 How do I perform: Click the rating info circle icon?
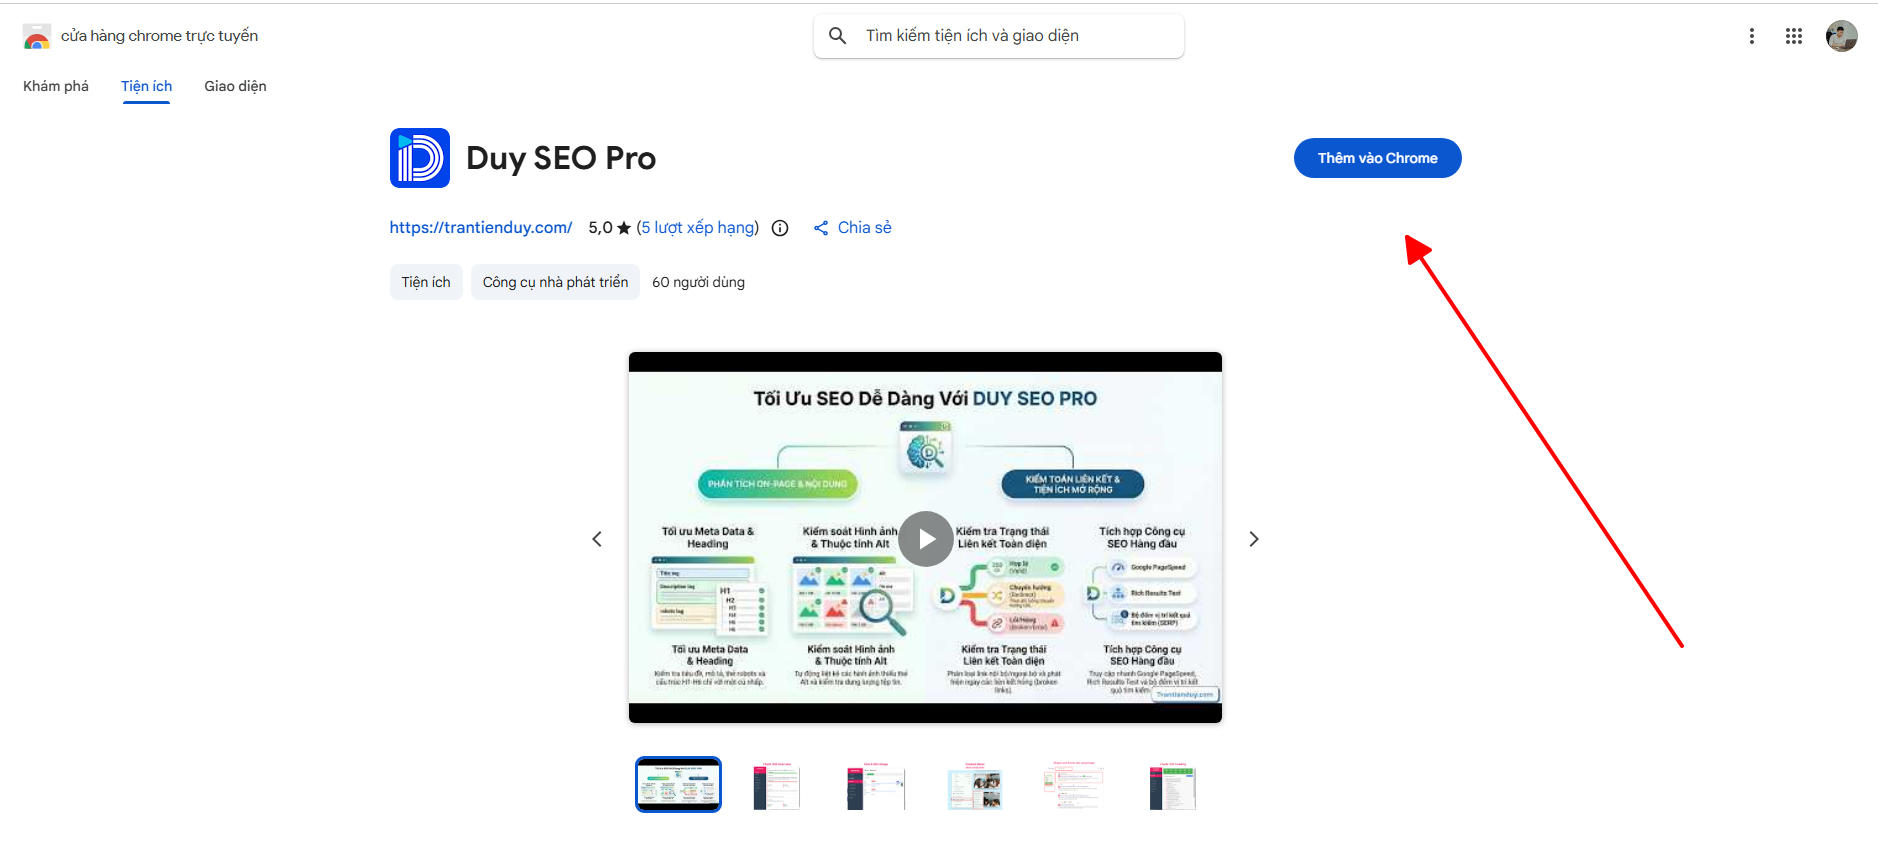click(x=780, y=228)
